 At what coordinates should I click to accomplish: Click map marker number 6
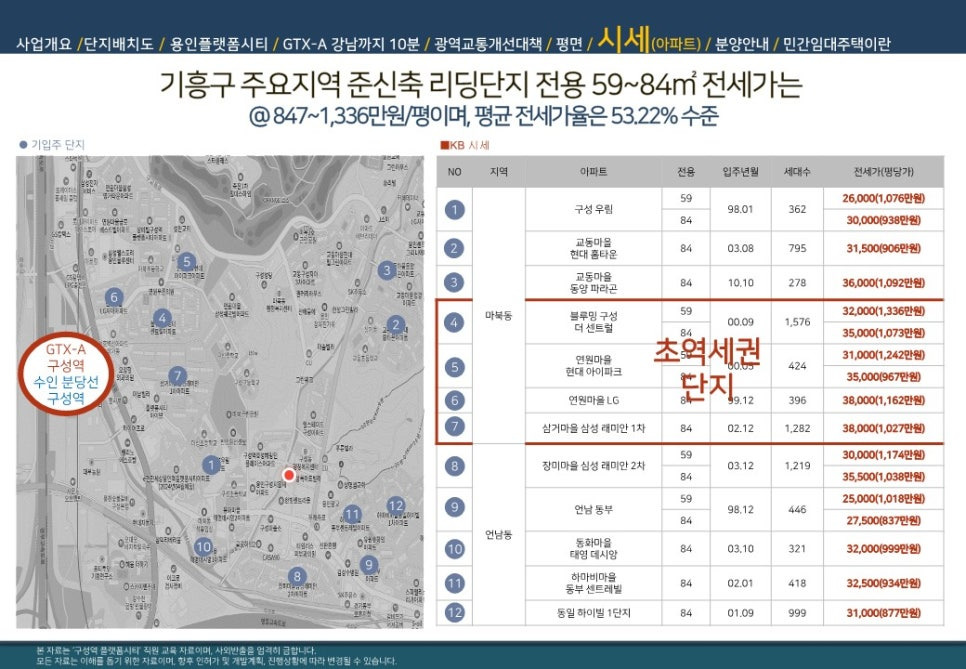pos(113,298)
